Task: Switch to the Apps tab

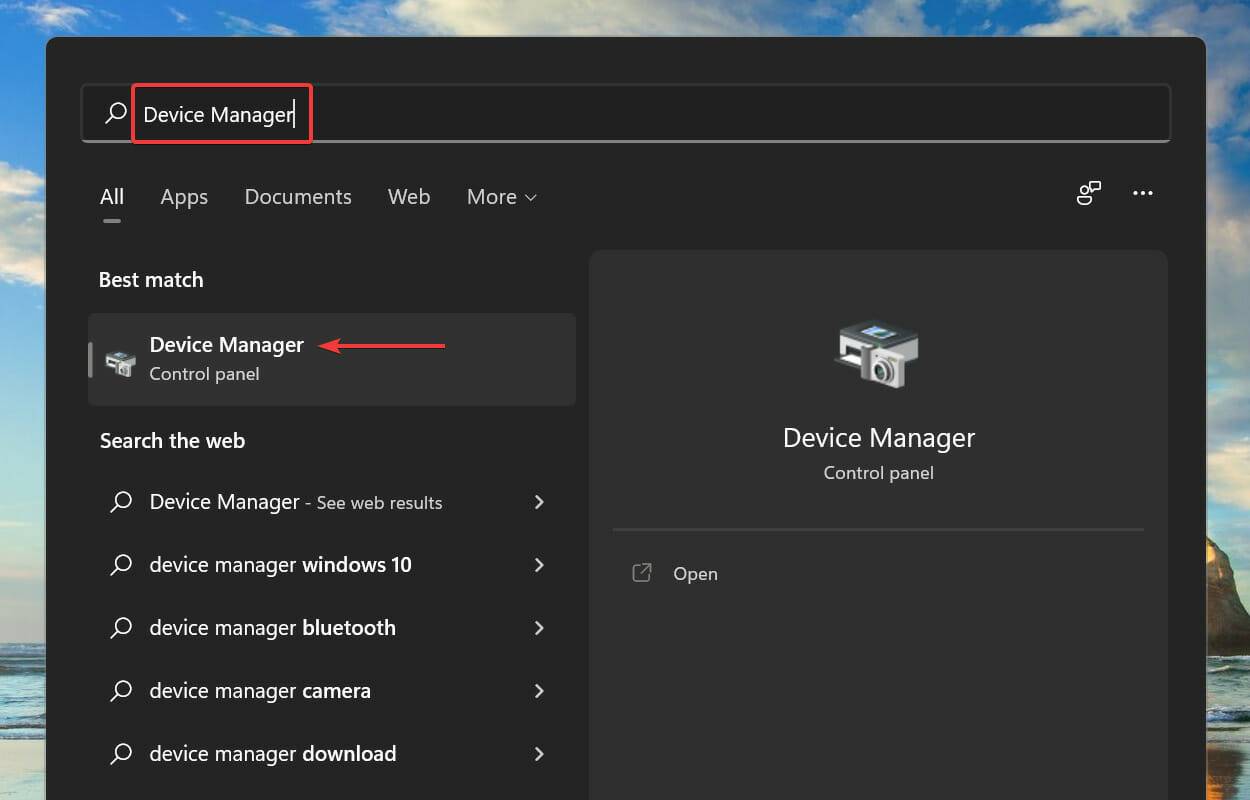Action: 184,197
